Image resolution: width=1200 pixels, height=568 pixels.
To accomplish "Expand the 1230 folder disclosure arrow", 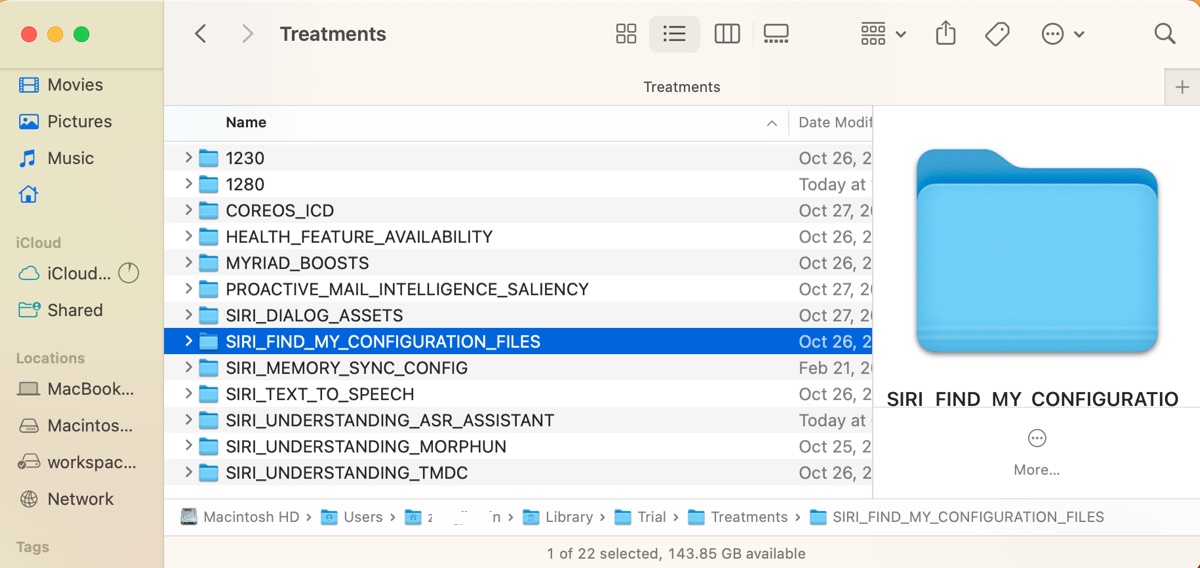I will (188, 158).
